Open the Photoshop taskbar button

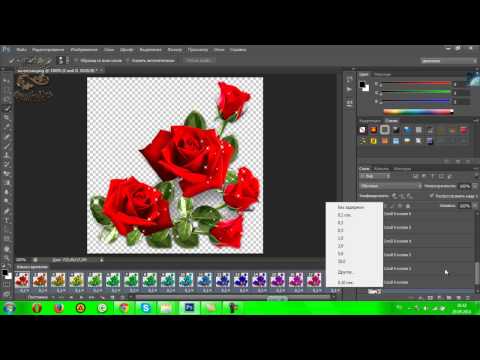pos(189,308)
